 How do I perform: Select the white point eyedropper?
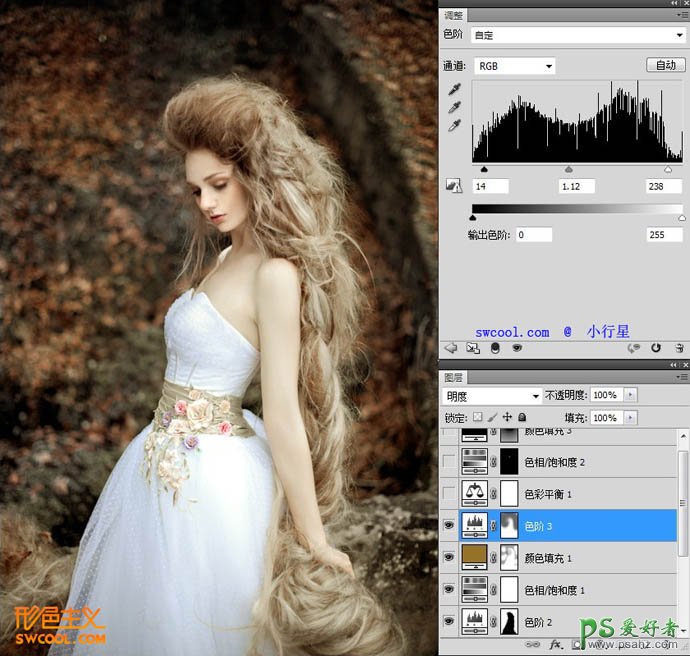pyautogui.click(x=453, y=125)
